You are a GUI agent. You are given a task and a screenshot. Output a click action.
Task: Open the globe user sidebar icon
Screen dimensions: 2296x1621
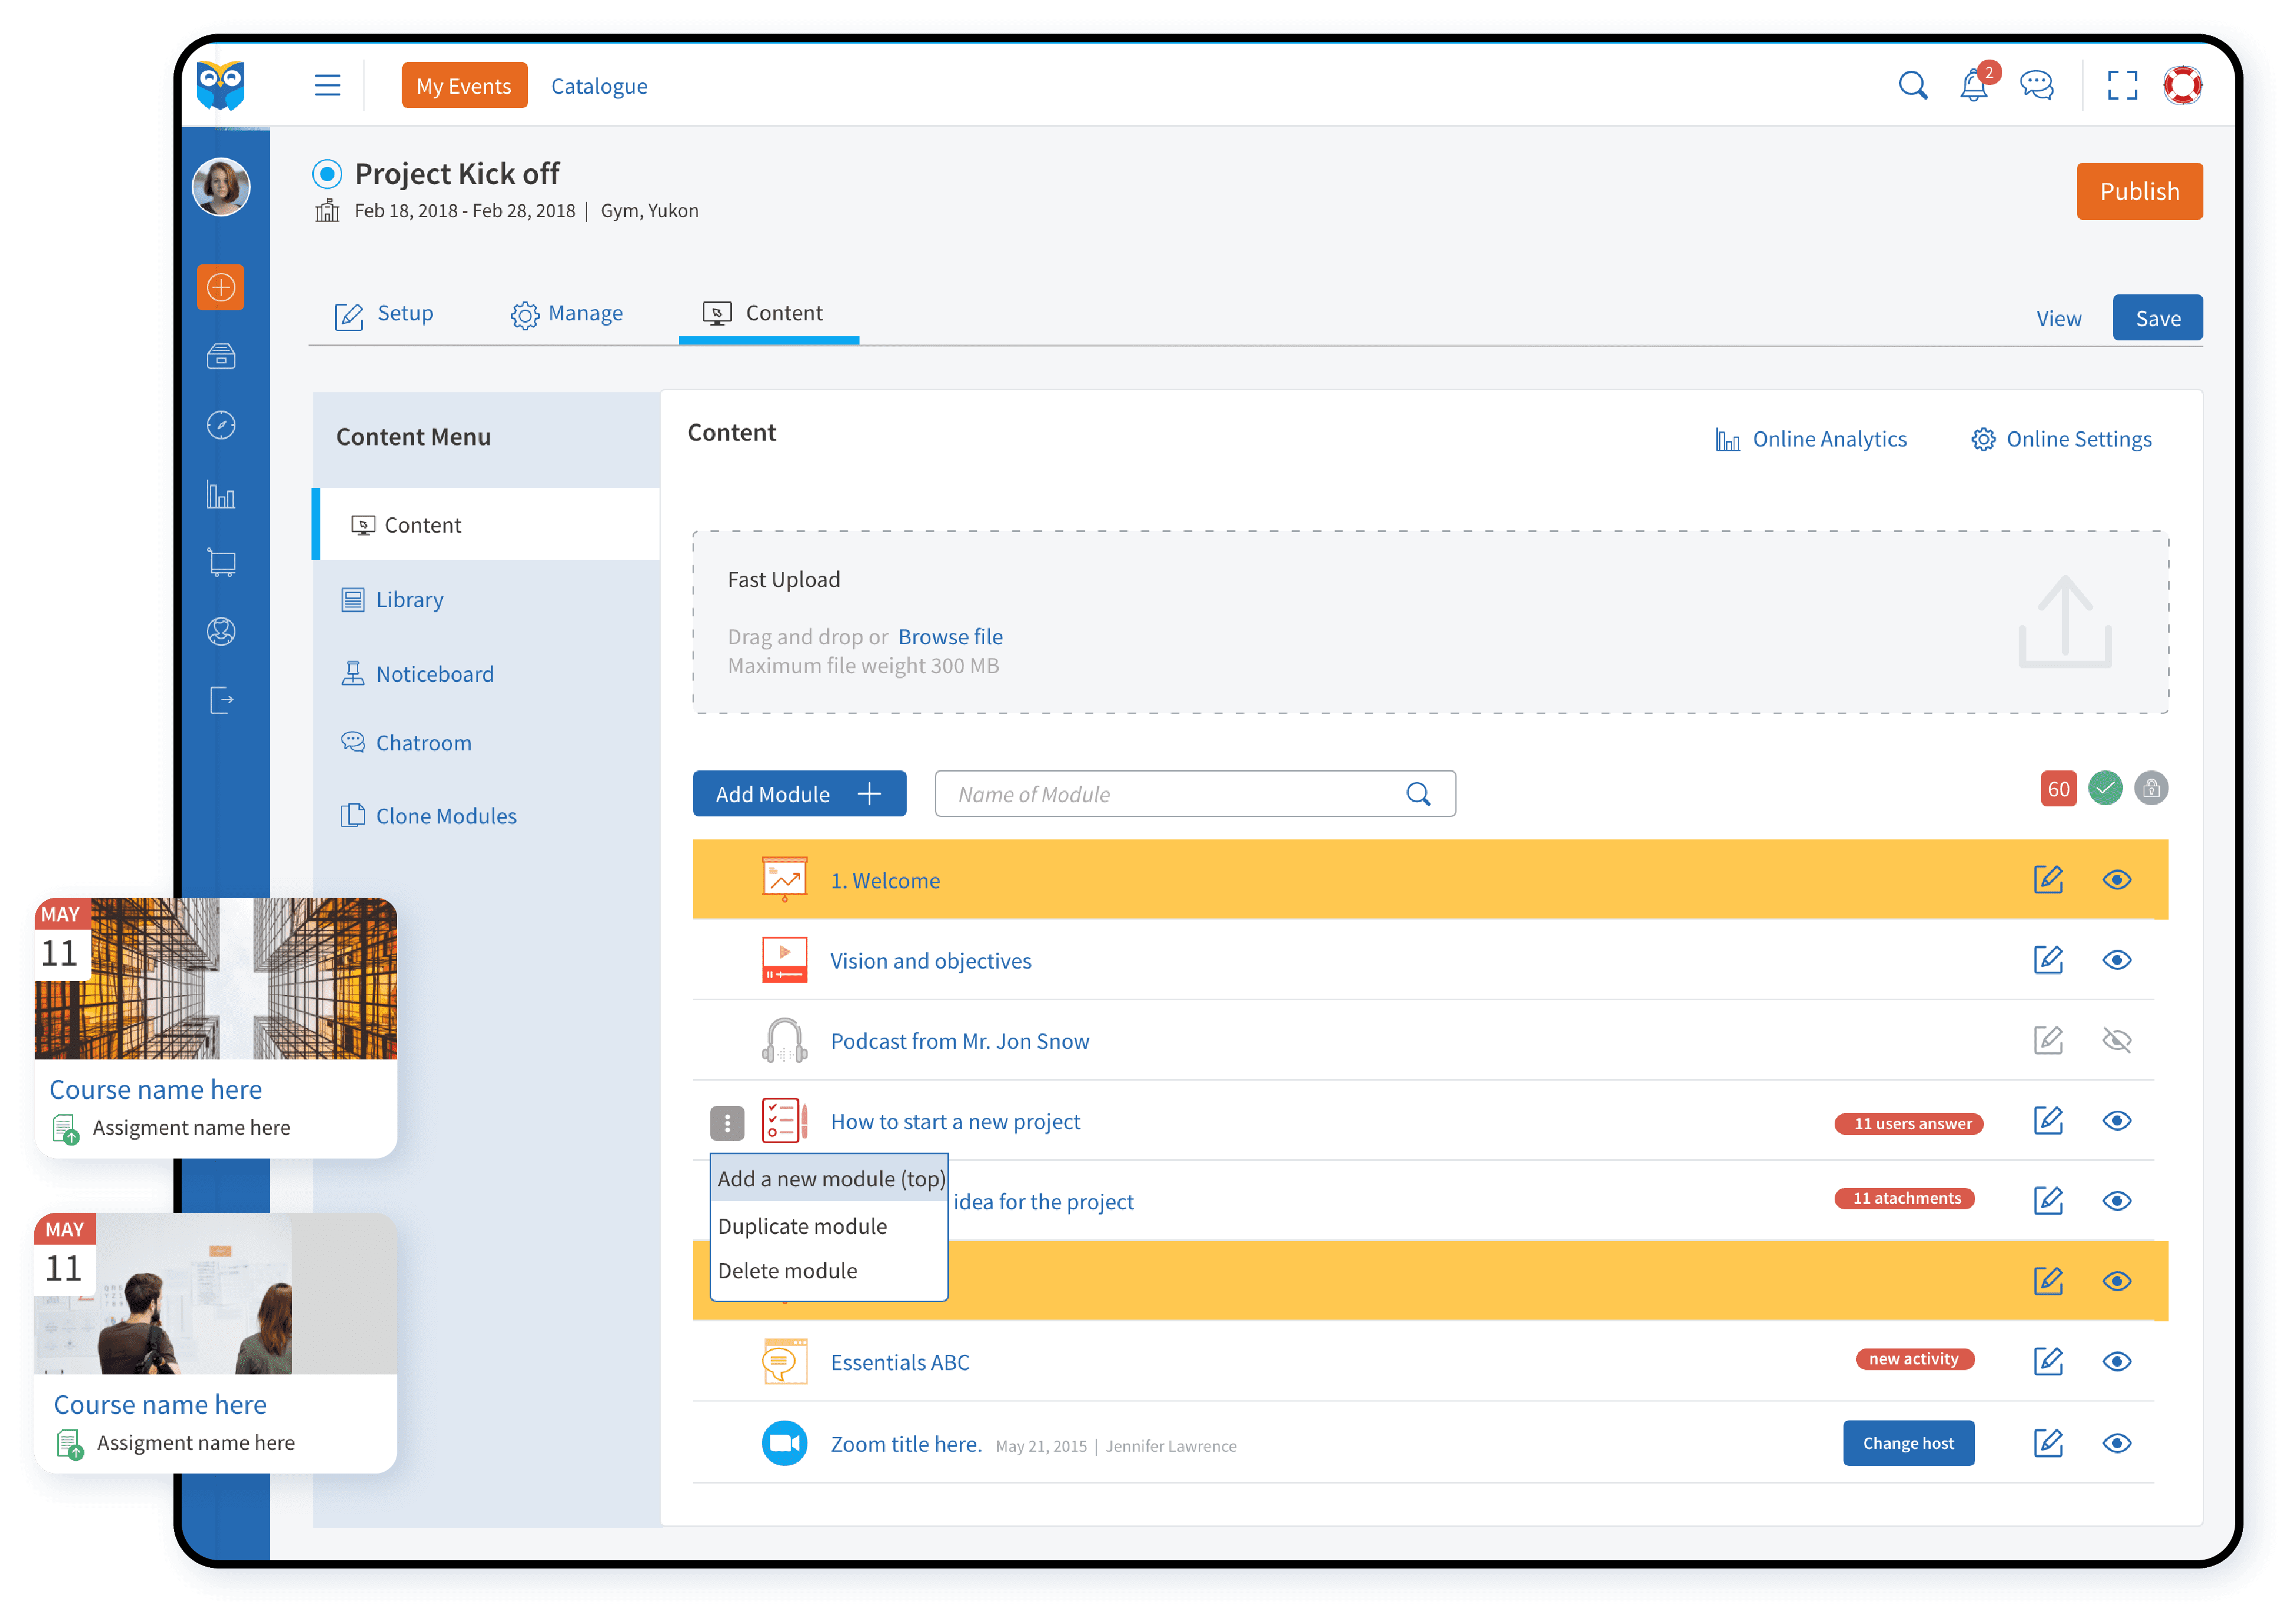click(x=221, y=632)
